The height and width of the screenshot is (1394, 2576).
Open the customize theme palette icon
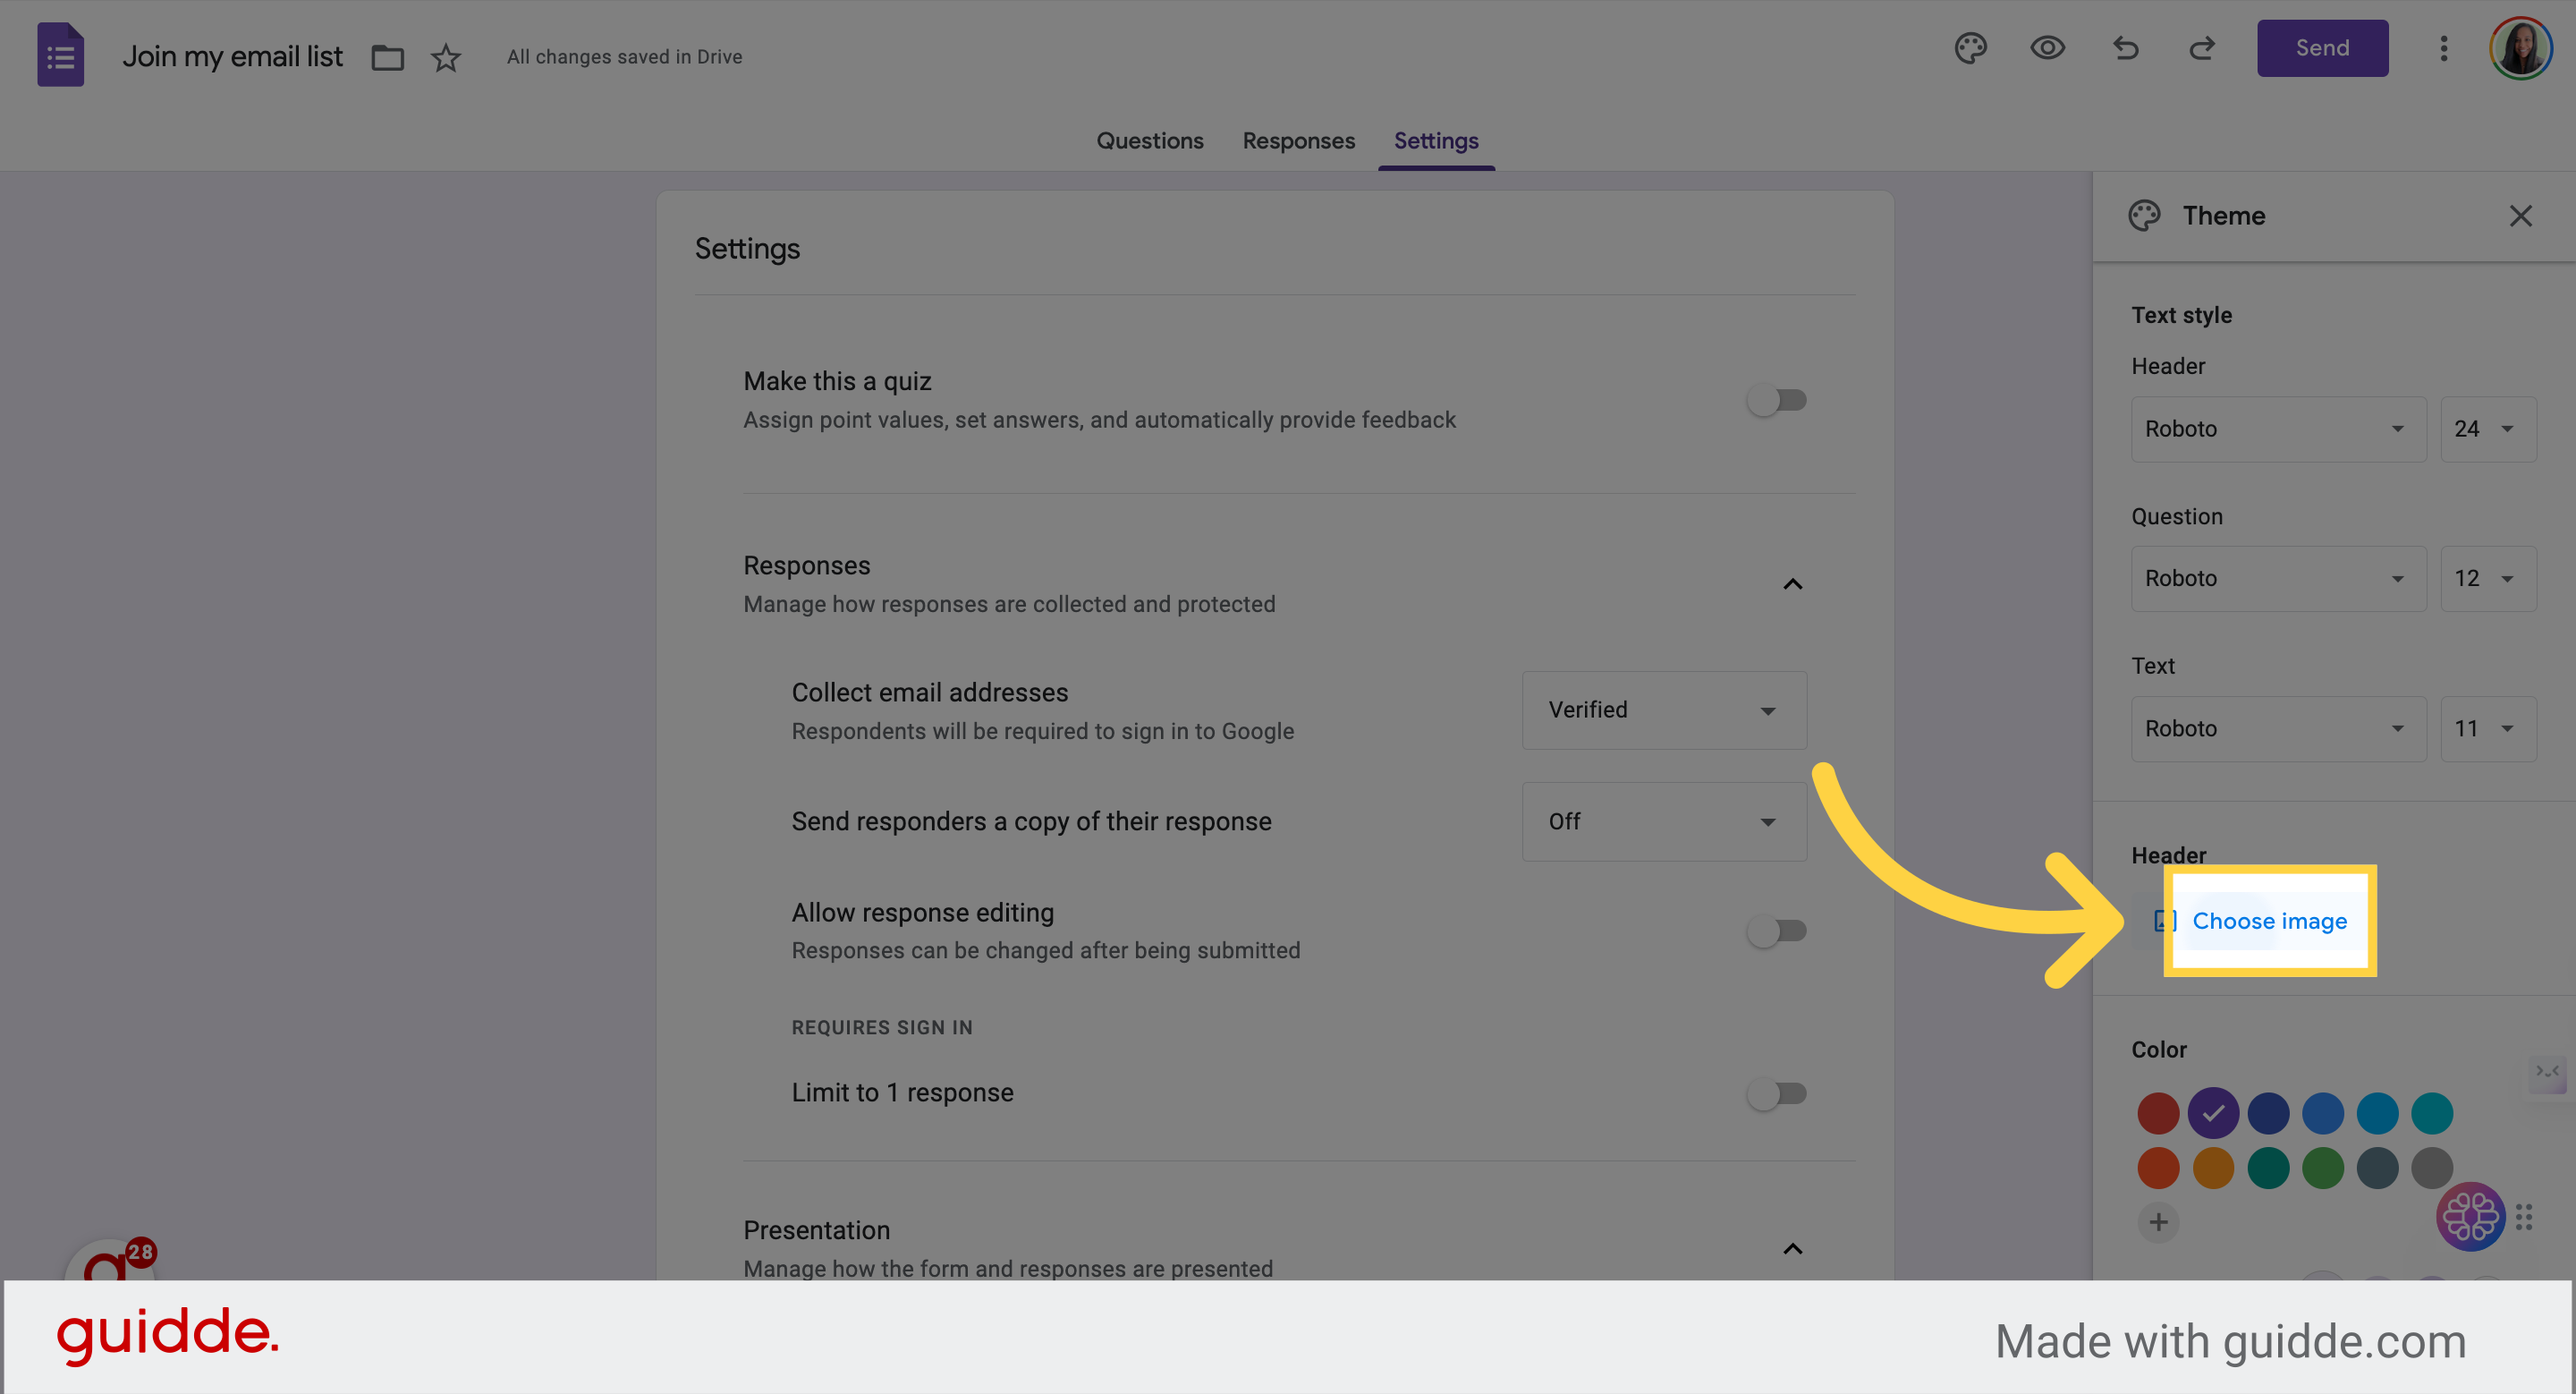[x=1970, y=48]
